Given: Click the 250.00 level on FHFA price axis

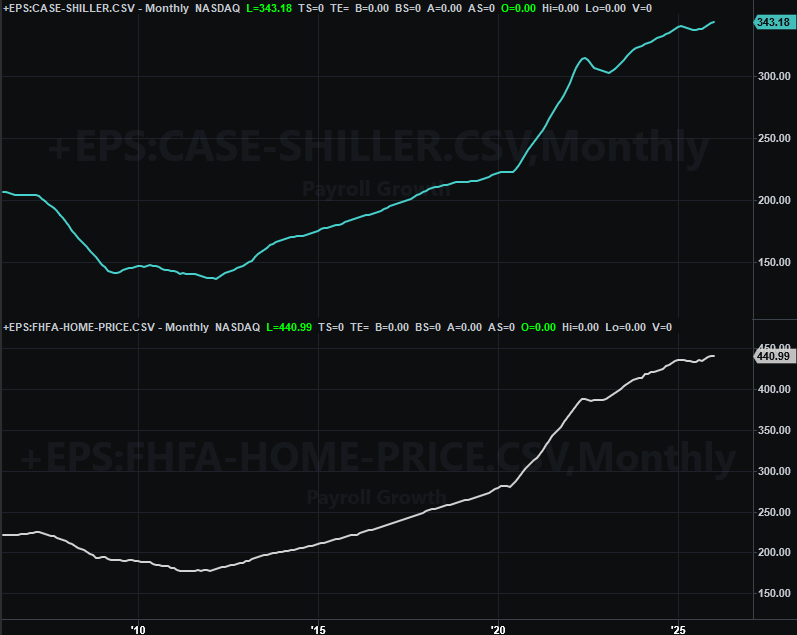Looking at the screenshot, I should pos(772,512).
